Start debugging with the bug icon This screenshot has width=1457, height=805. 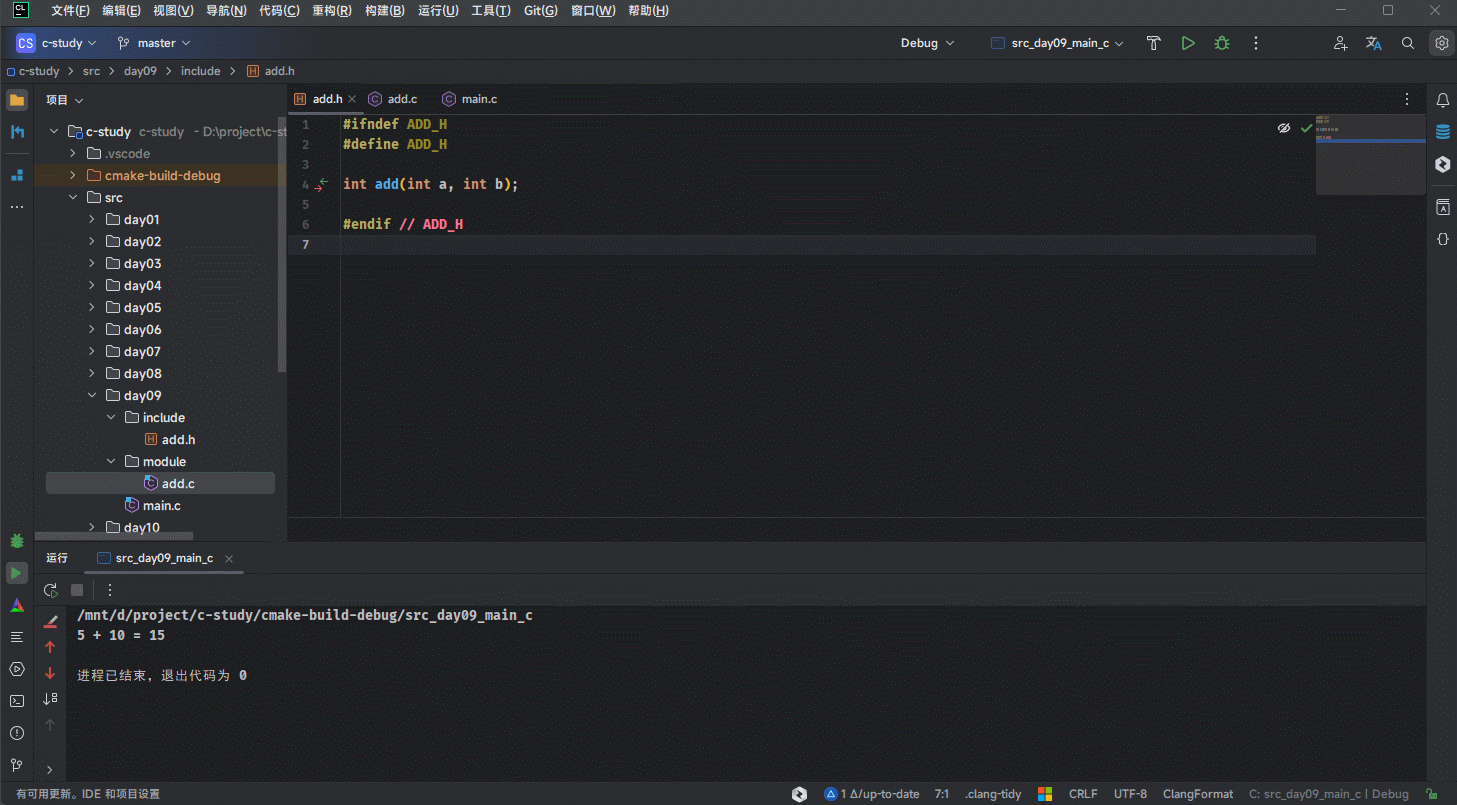1221,43
